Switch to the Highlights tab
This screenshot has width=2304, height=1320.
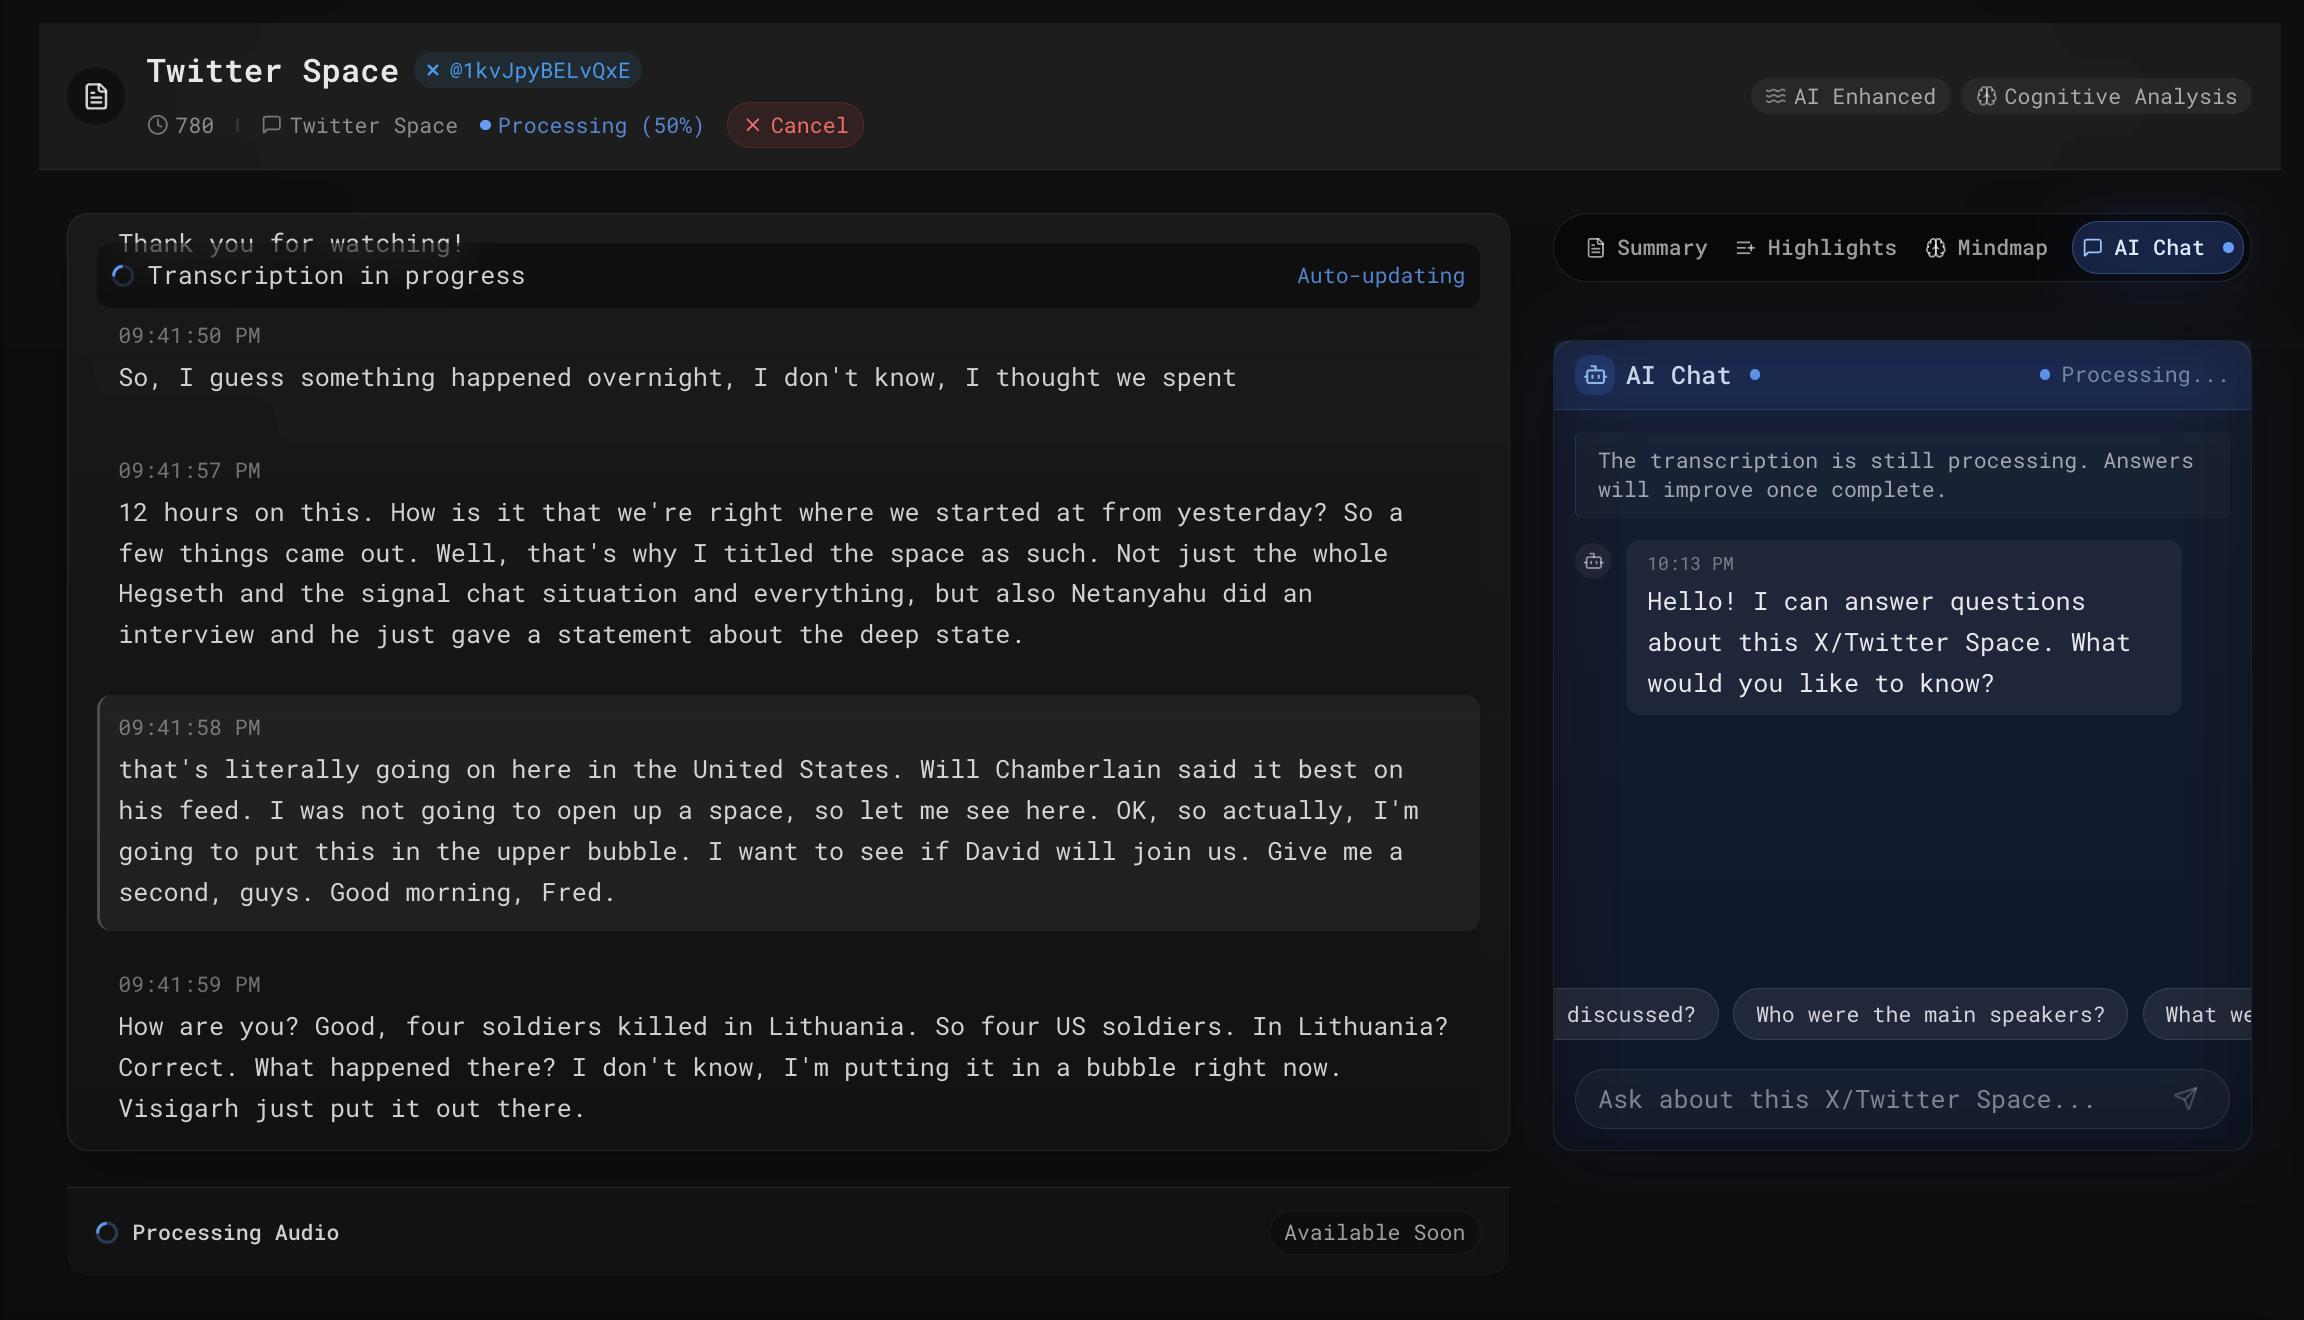1816,248
